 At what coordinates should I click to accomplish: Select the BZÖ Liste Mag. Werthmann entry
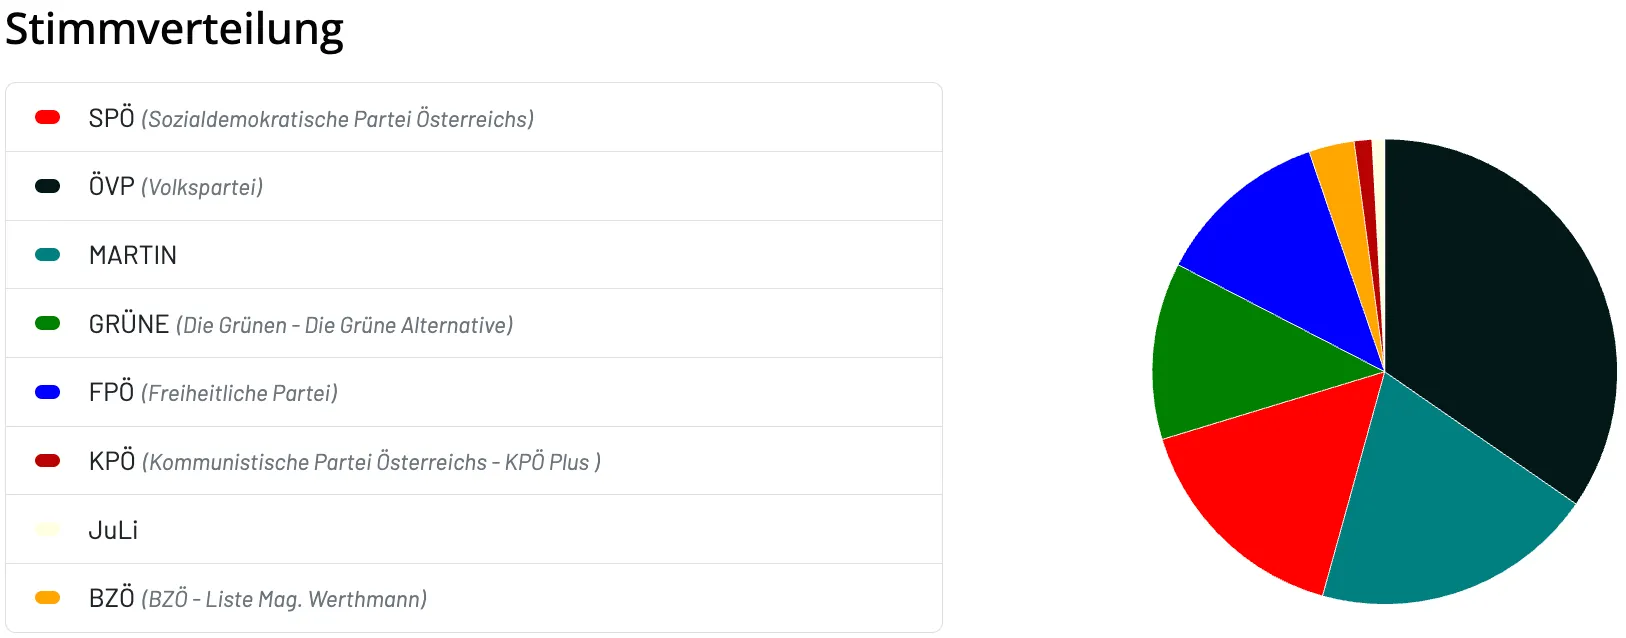click(x=474, y=598)
